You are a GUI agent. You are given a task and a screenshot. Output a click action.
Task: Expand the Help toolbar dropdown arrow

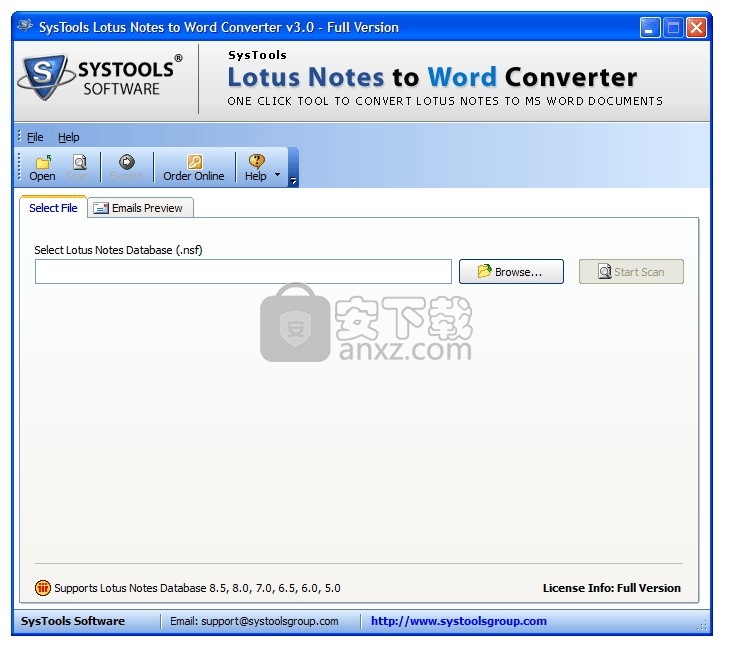tap(277, 174)
